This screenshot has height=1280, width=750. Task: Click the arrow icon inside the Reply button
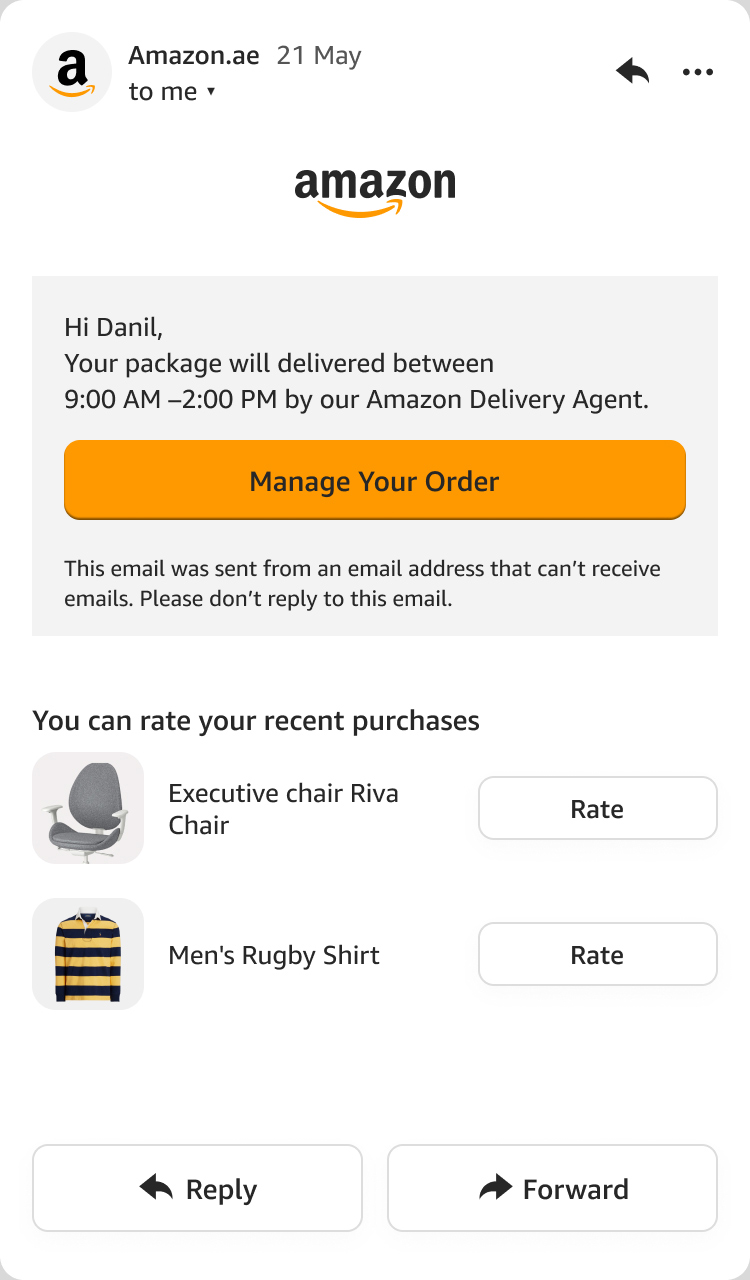tap(156, 1187)
